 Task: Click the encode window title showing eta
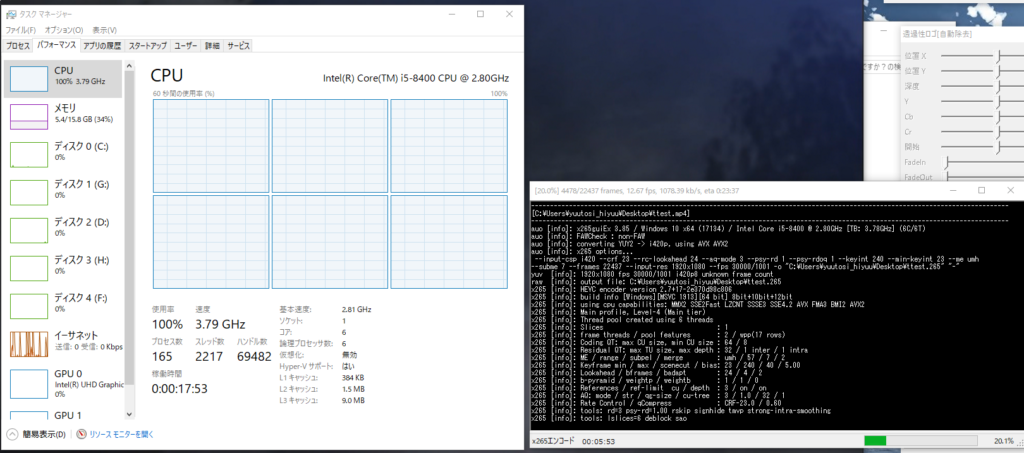(x=637, y=191)
